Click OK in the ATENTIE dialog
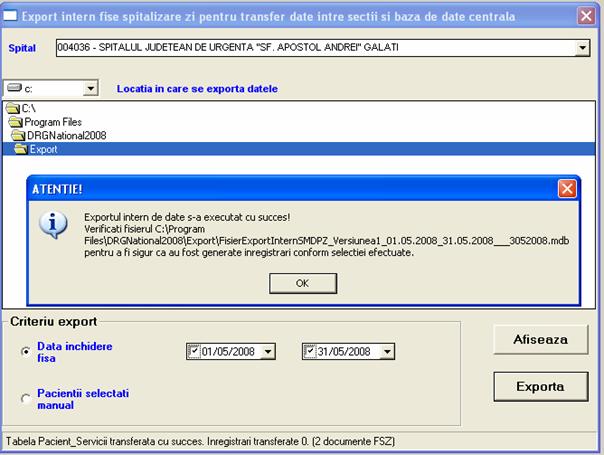The height and width of the screenshot is (455, 604). tap(302, 282)
